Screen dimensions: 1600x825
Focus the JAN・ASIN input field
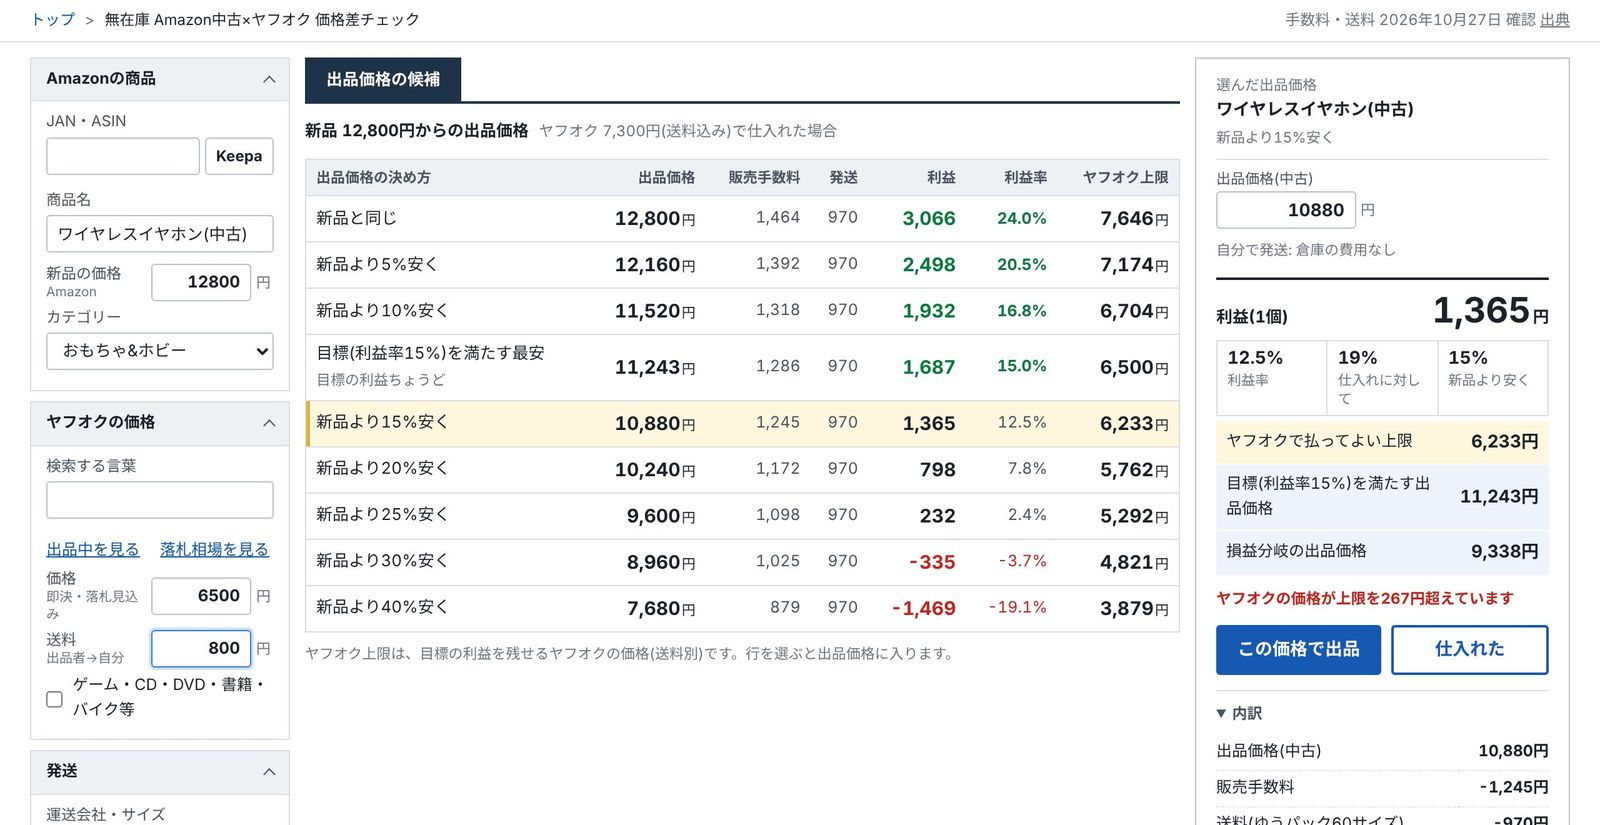tap(123, 156)
